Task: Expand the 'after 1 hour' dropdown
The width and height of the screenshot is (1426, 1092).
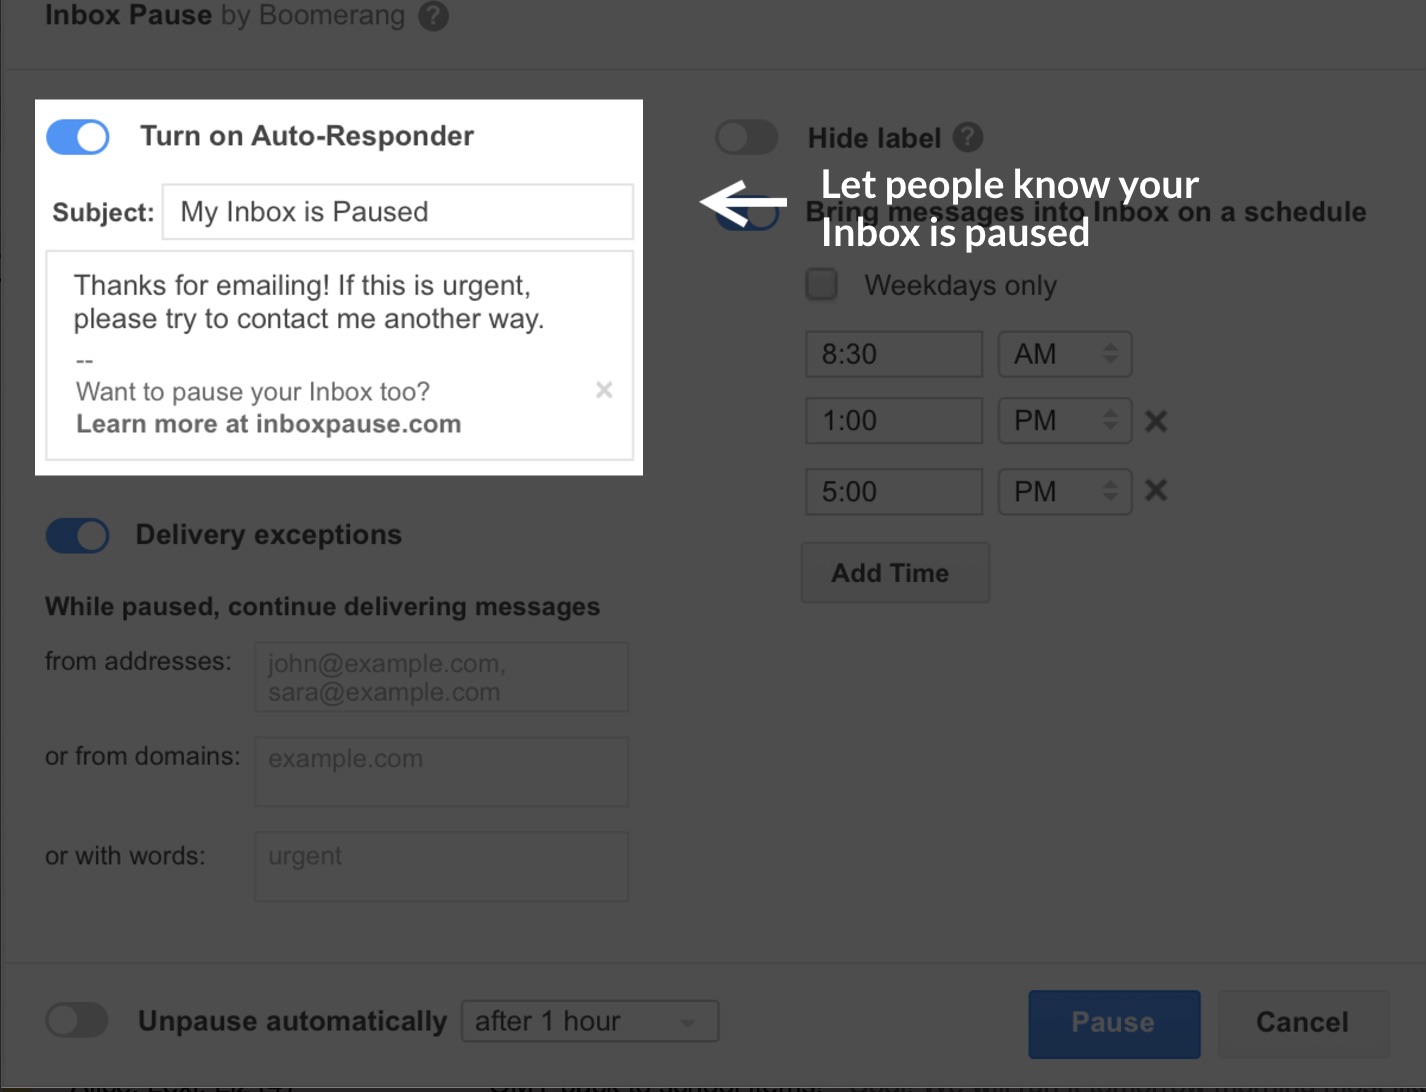Action: tap(589, 1021)
